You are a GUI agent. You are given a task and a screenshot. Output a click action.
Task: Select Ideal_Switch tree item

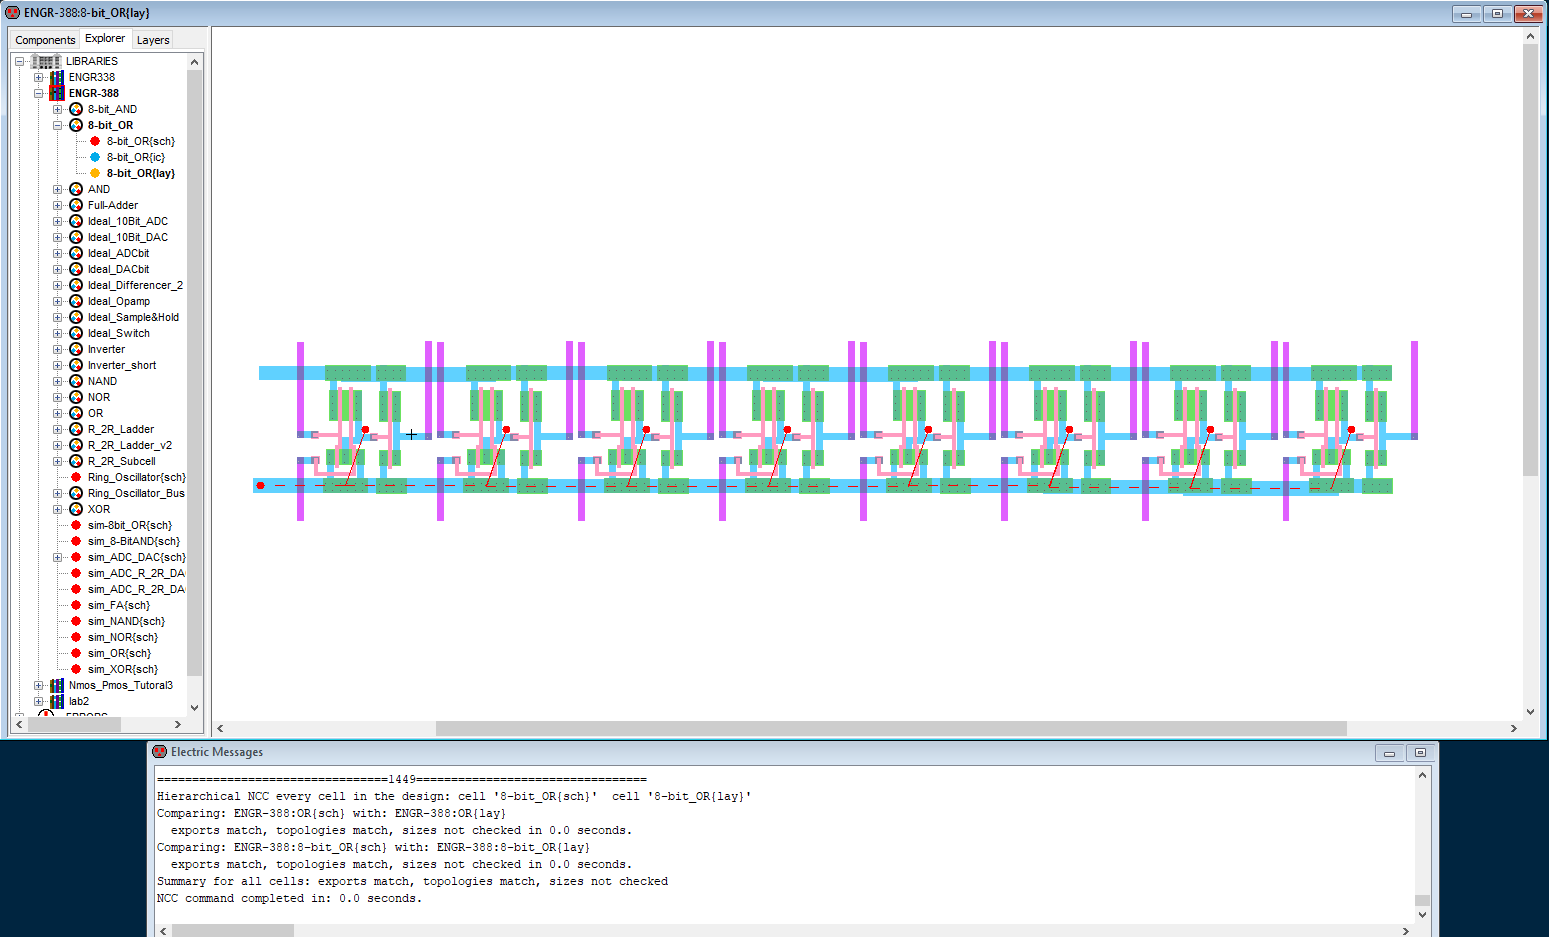pos(118,333)
